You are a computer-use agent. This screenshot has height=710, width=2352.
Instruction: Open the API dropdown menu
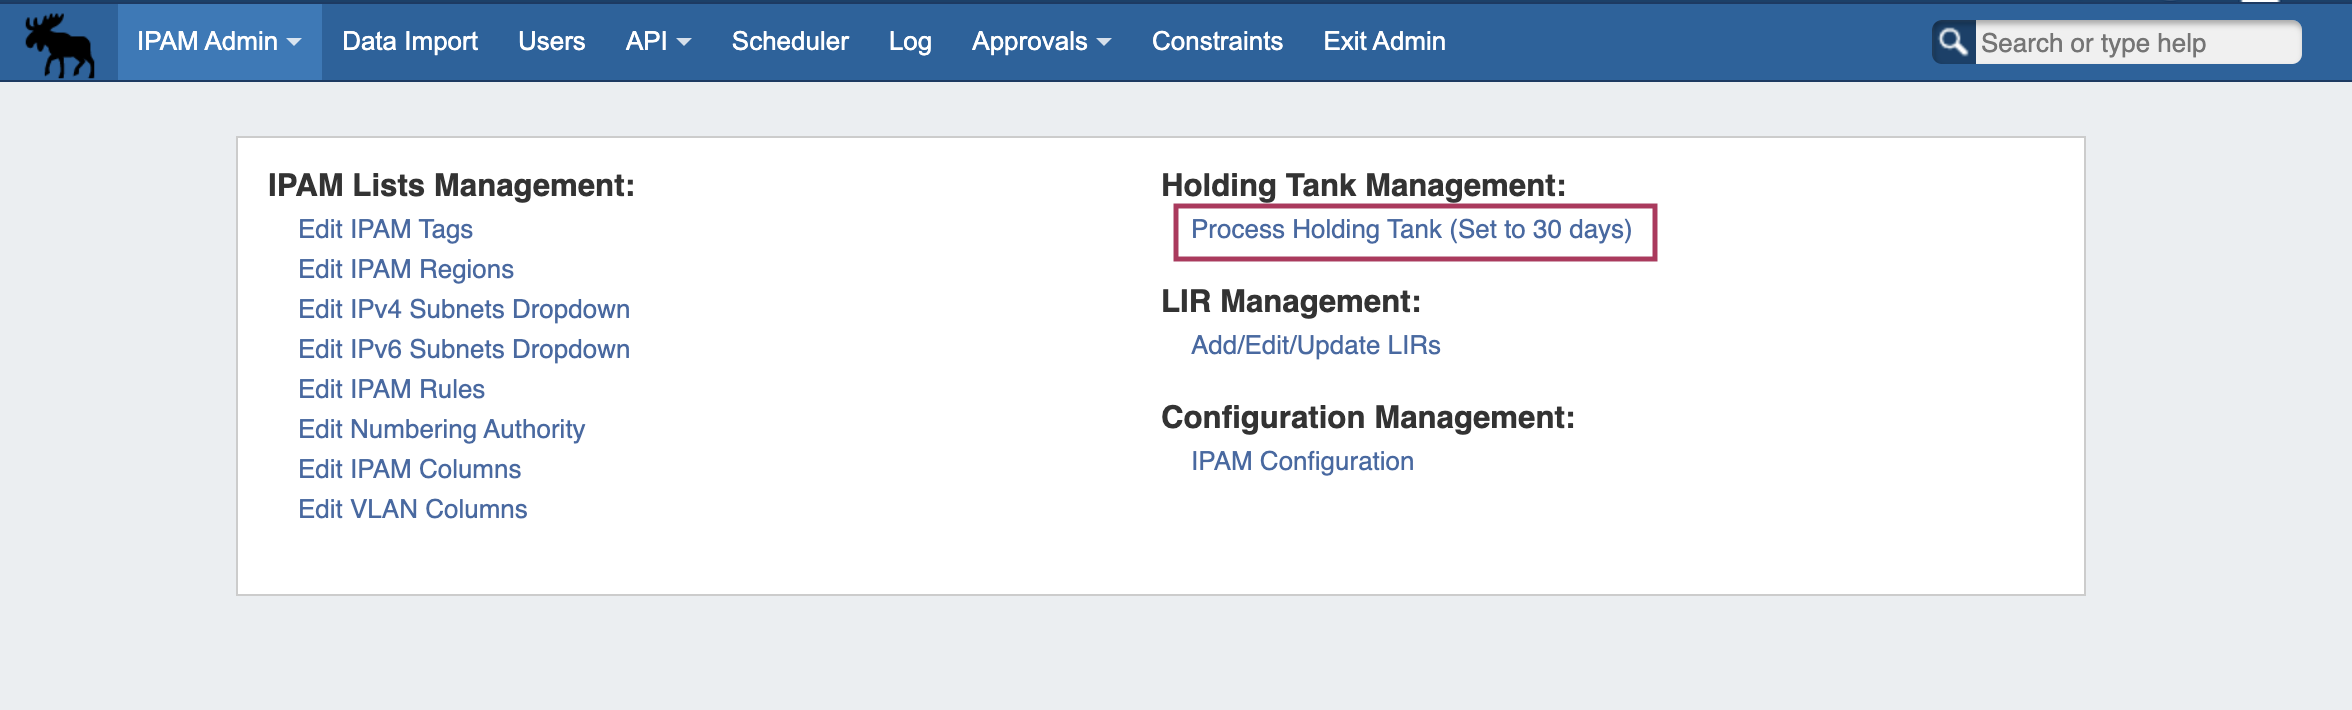tap(658, 41)
